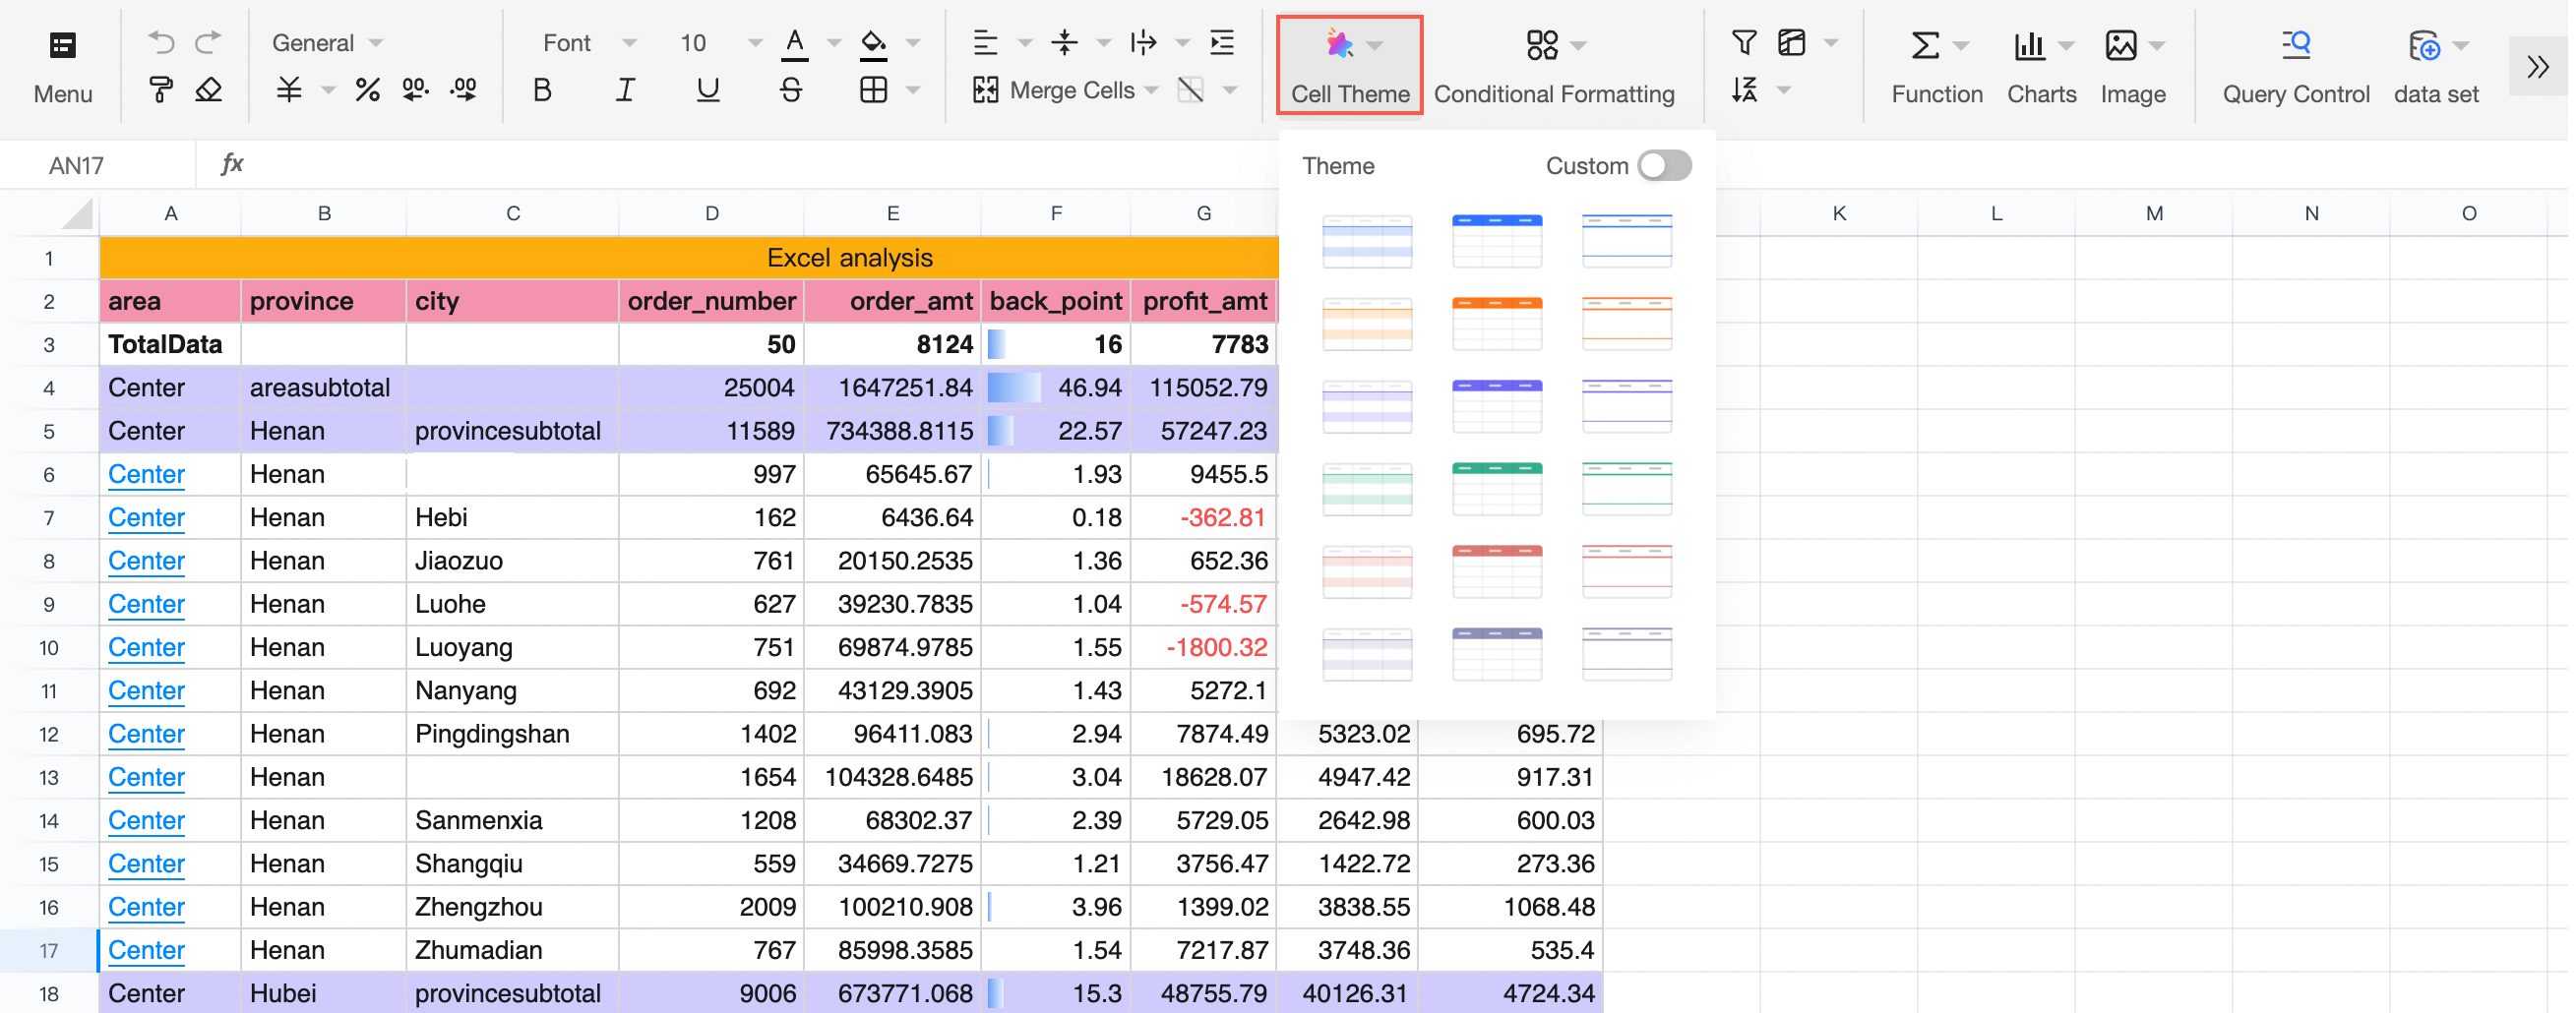
Task: Toggle italic text formatting
Action: (x=625, y=91)
